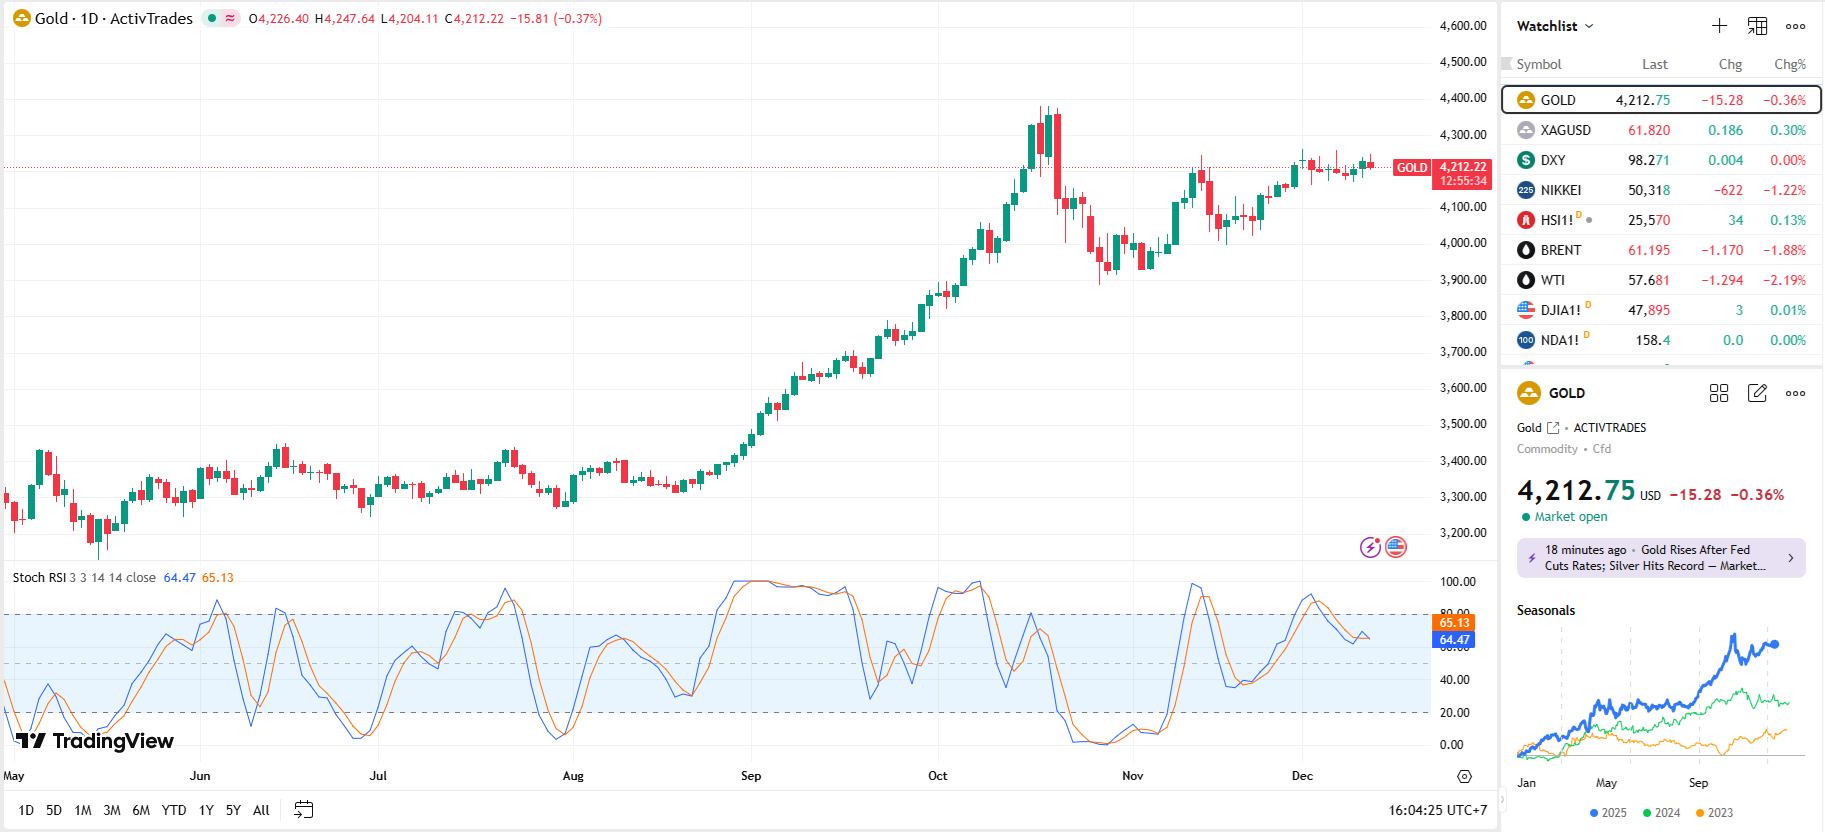Expand the Gold Rises After Fed news item
Viewport: 1825px width, 832px height.
tap(1661, 558)
